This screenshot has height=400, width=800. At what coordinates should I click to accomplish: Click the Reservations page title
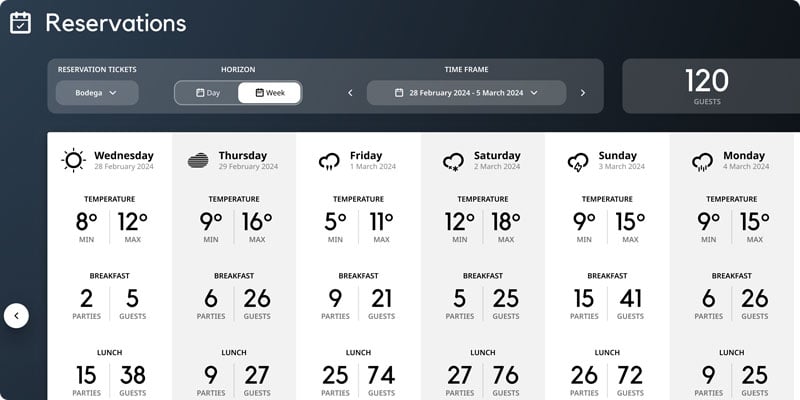pos(116,23)
